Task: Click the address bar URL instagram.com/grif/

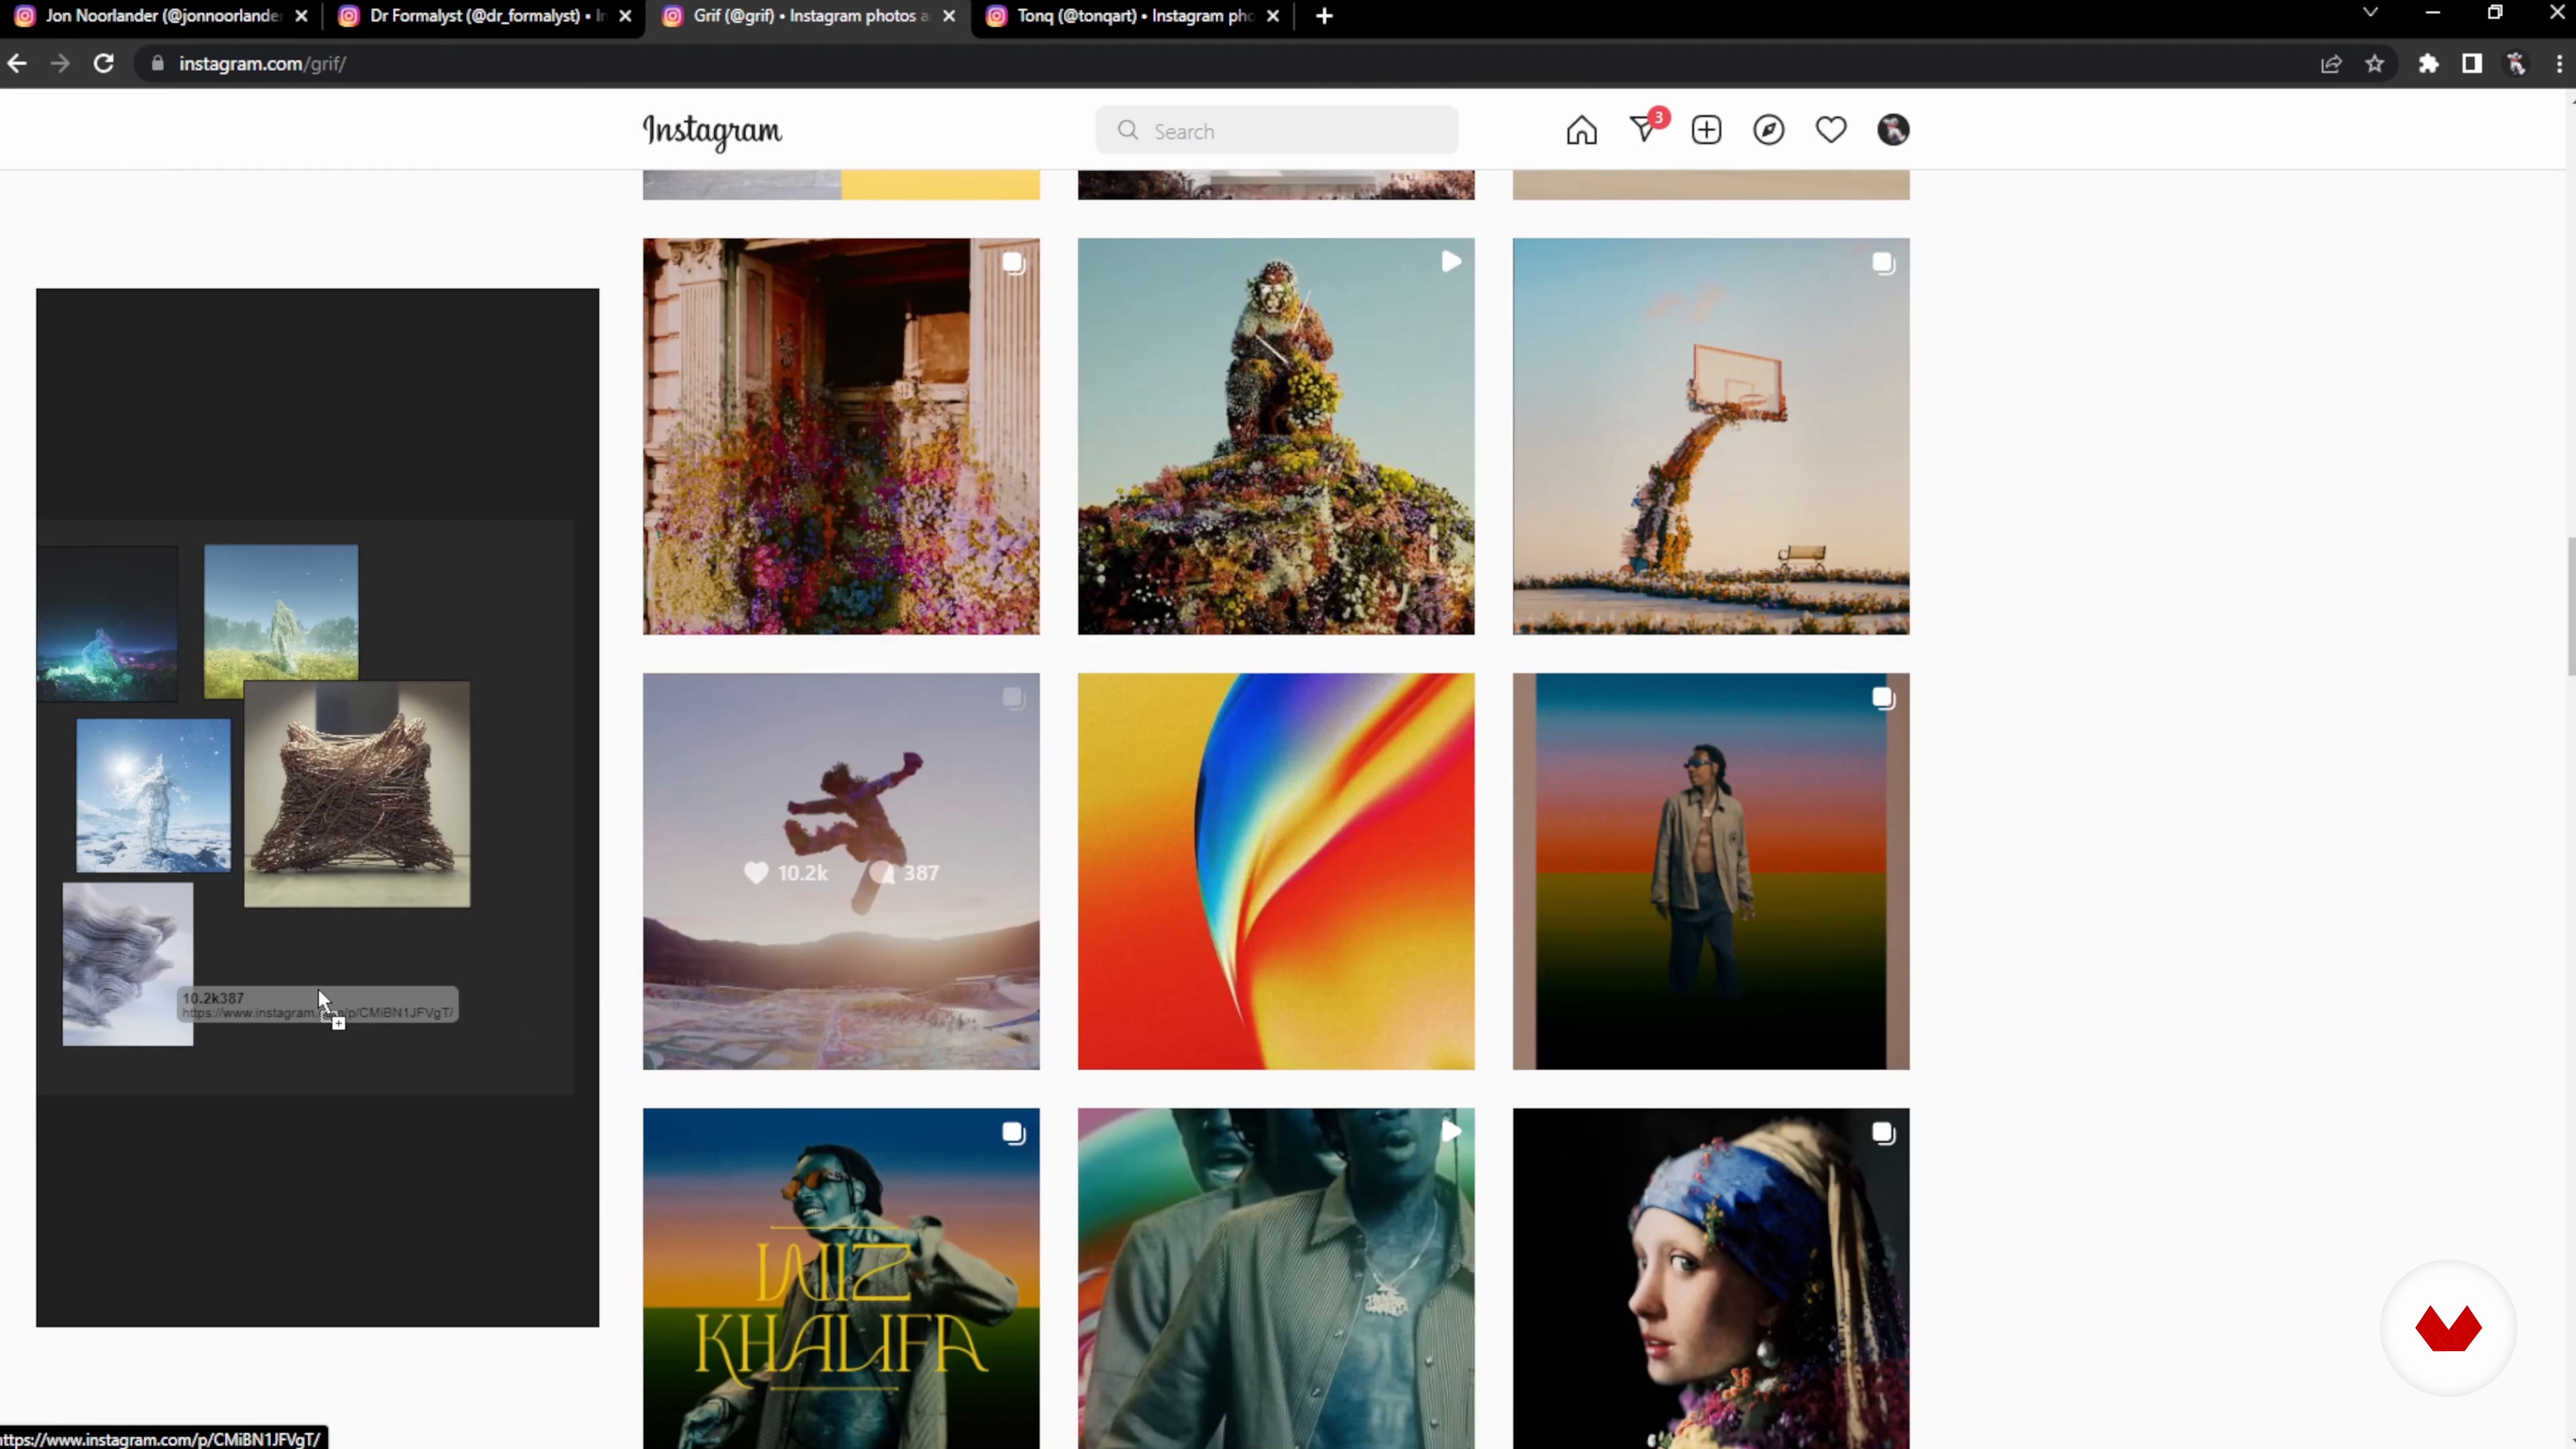Action: point(262,64)
